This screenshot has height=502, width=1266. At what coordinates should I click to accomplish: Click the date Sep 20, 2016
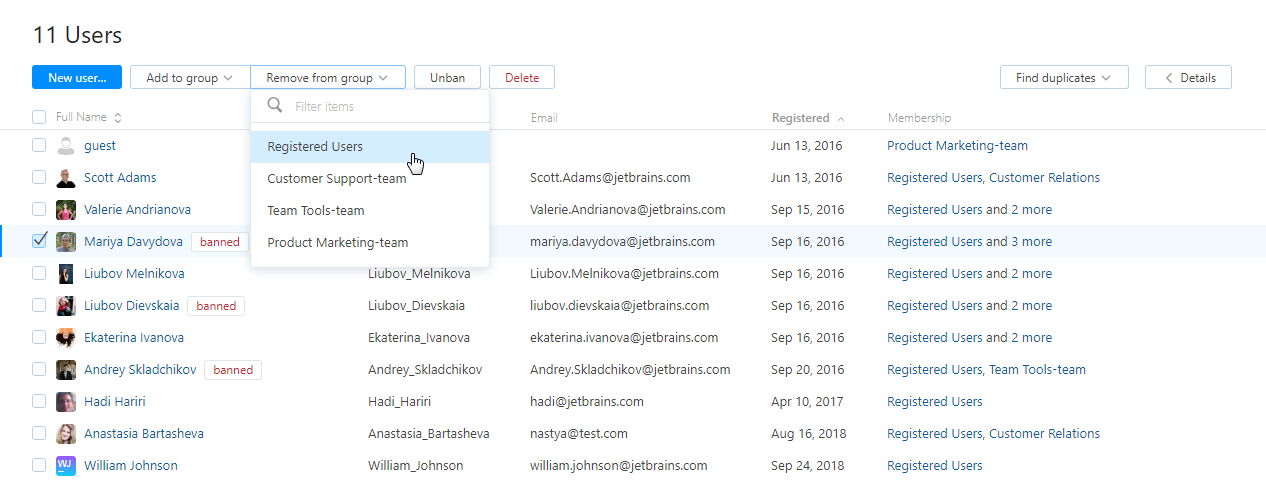(808, 370)
